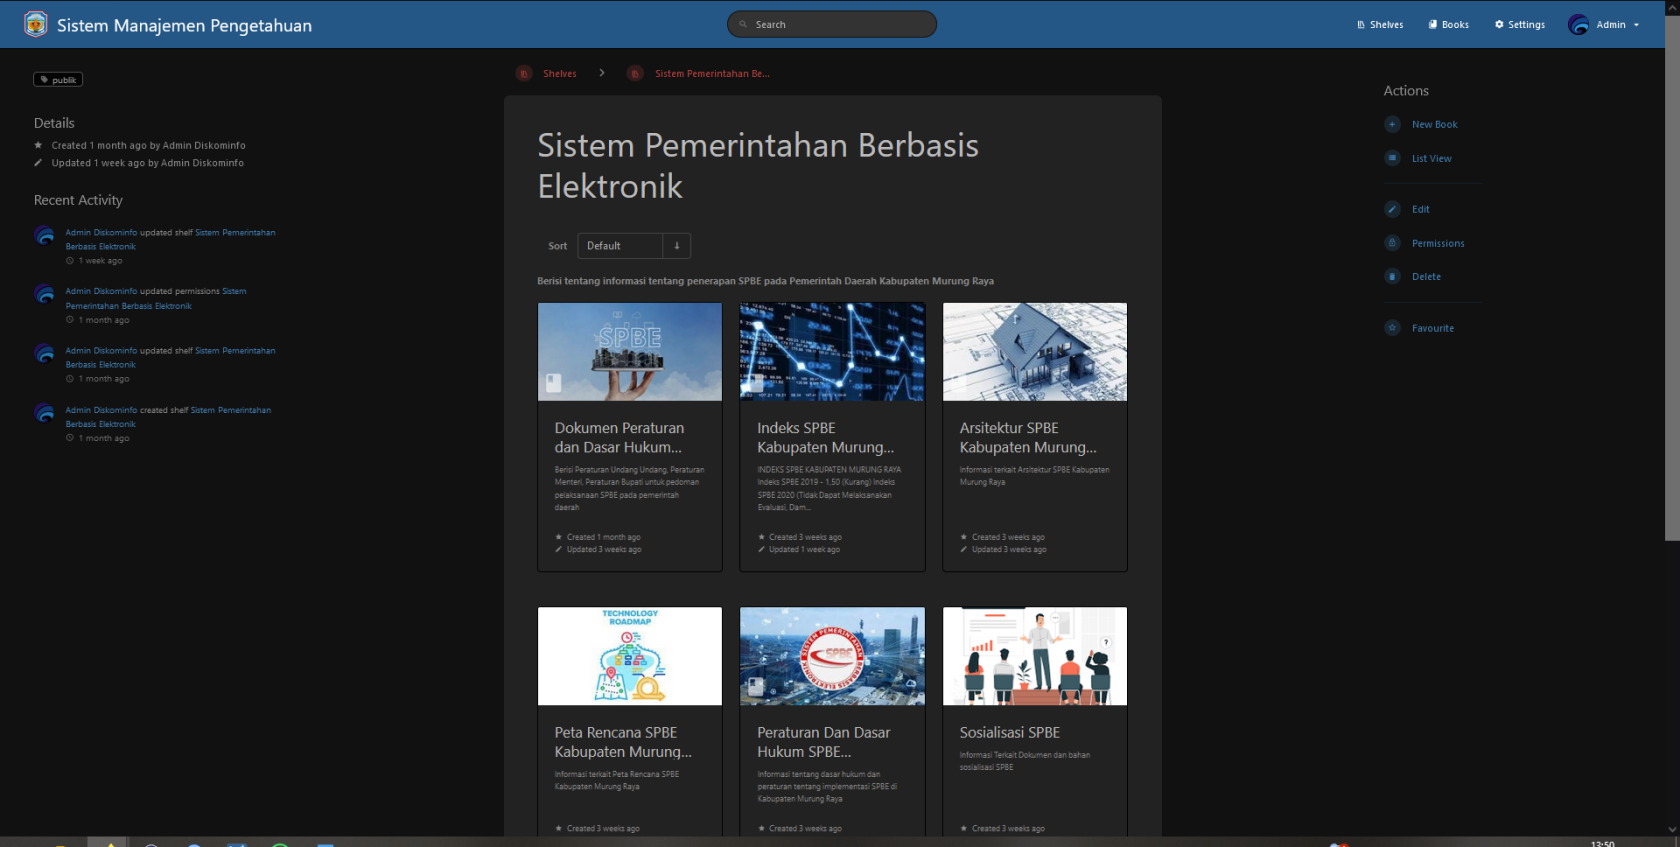1680x847 pixels.
Task: Expand the Admin dropdown caret
Action: [x=1637, y=25]
